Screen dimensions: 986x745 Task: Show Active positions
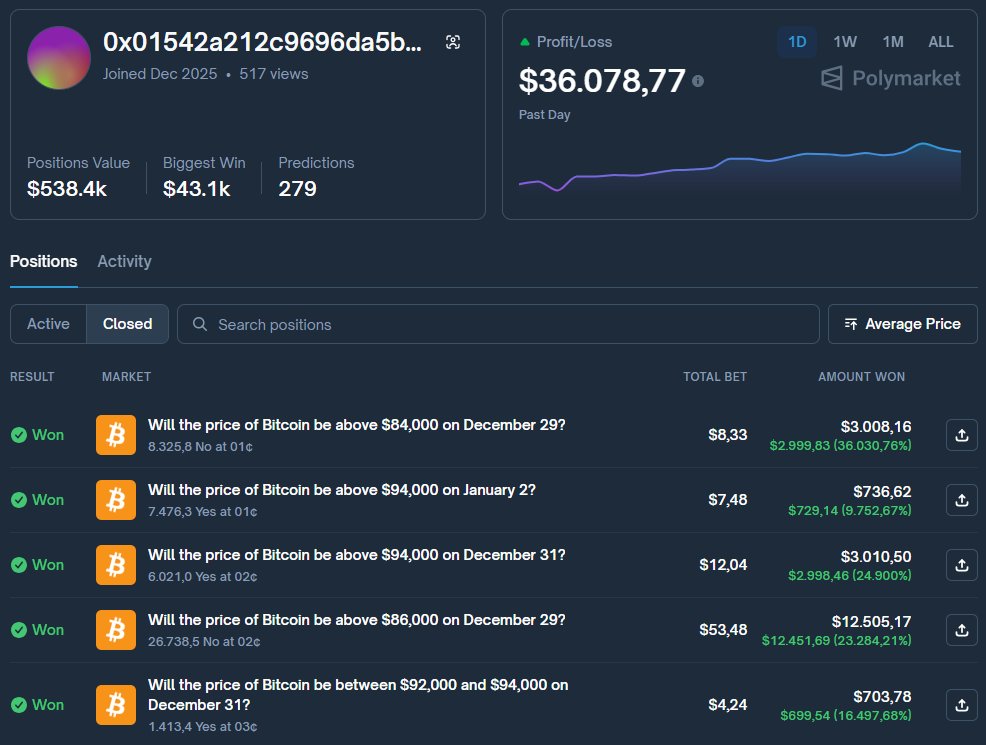(x=48, y=324)
